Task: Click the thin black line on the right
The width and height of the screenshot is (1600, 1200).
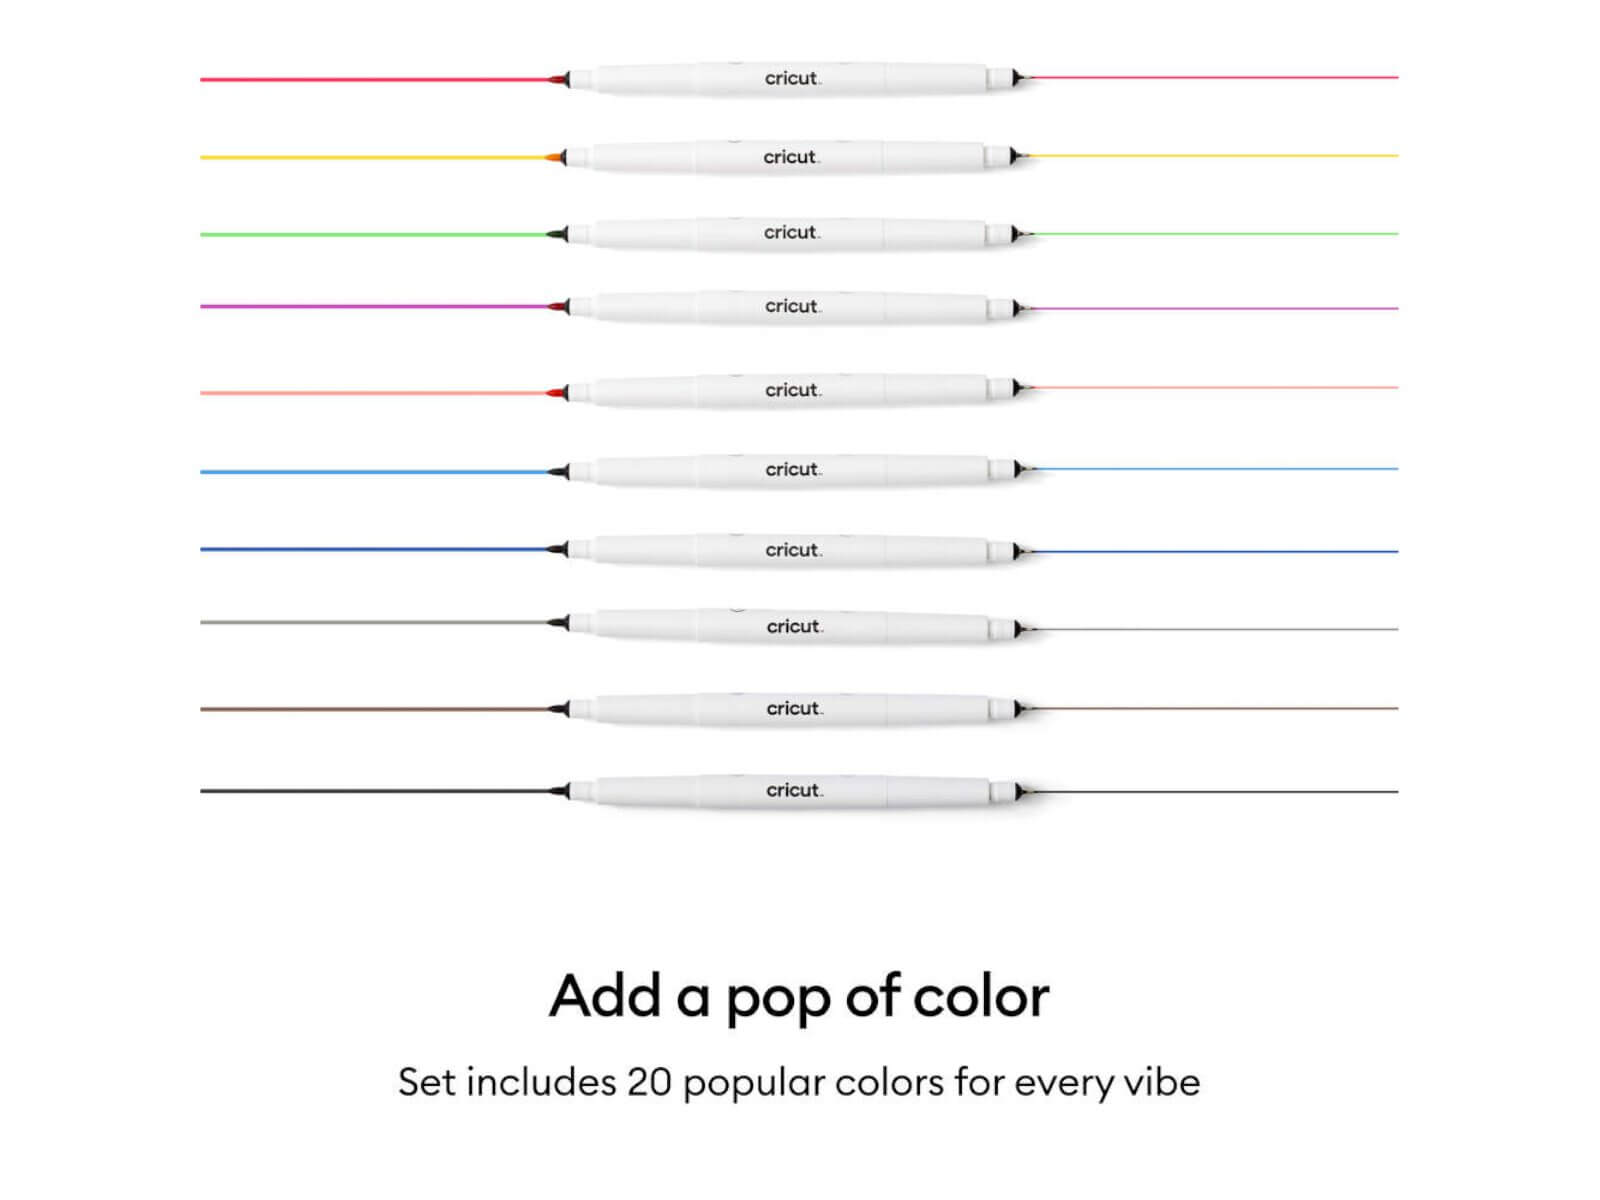Action: [1215, 792]
